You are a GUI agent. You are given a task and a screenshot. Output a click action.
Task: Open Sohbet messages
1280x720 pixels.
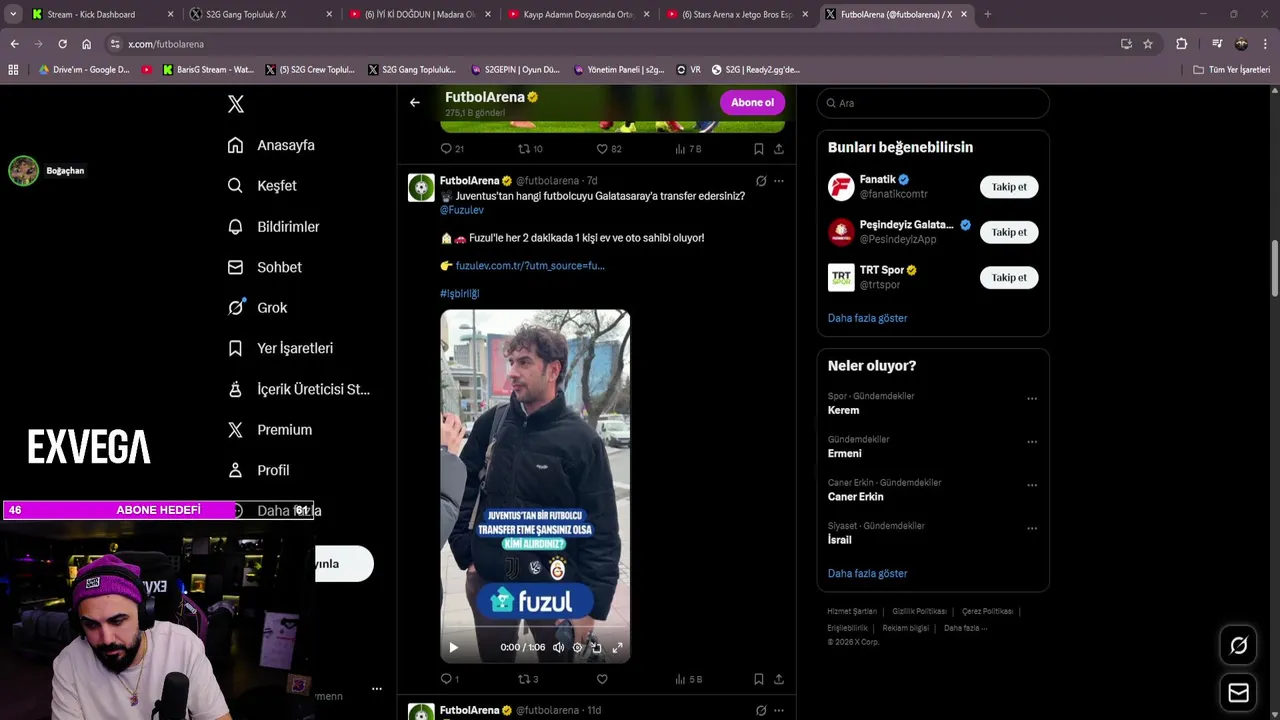tap(264, 267)
